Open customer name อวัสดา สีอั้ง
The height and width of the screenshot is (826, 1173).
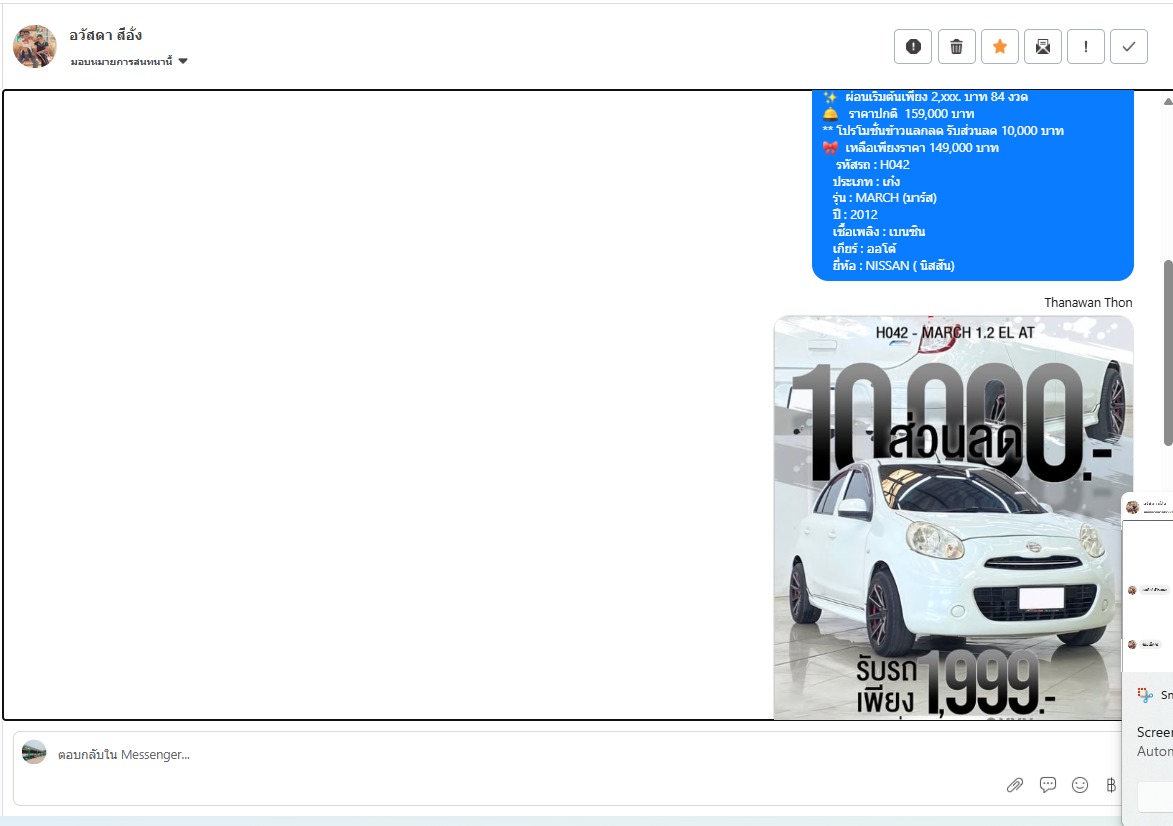[106, 35]
